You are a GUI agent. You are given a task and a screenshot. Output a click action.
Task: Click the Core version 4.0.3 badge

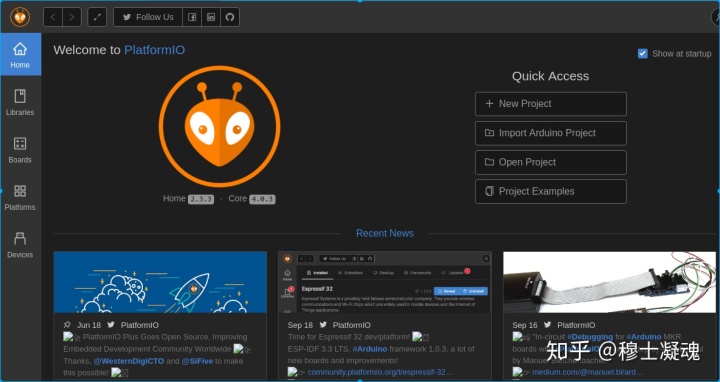click(x=262, y=199)
